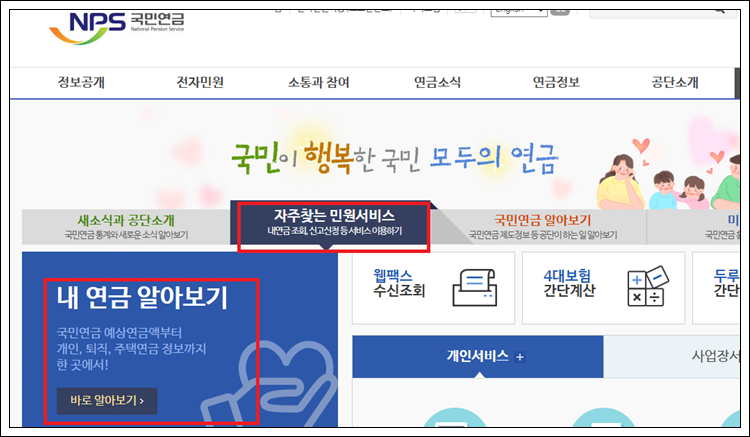Open the 소통과 참여 menu
This screenshot has height=437, width=750.
[319, 82]
